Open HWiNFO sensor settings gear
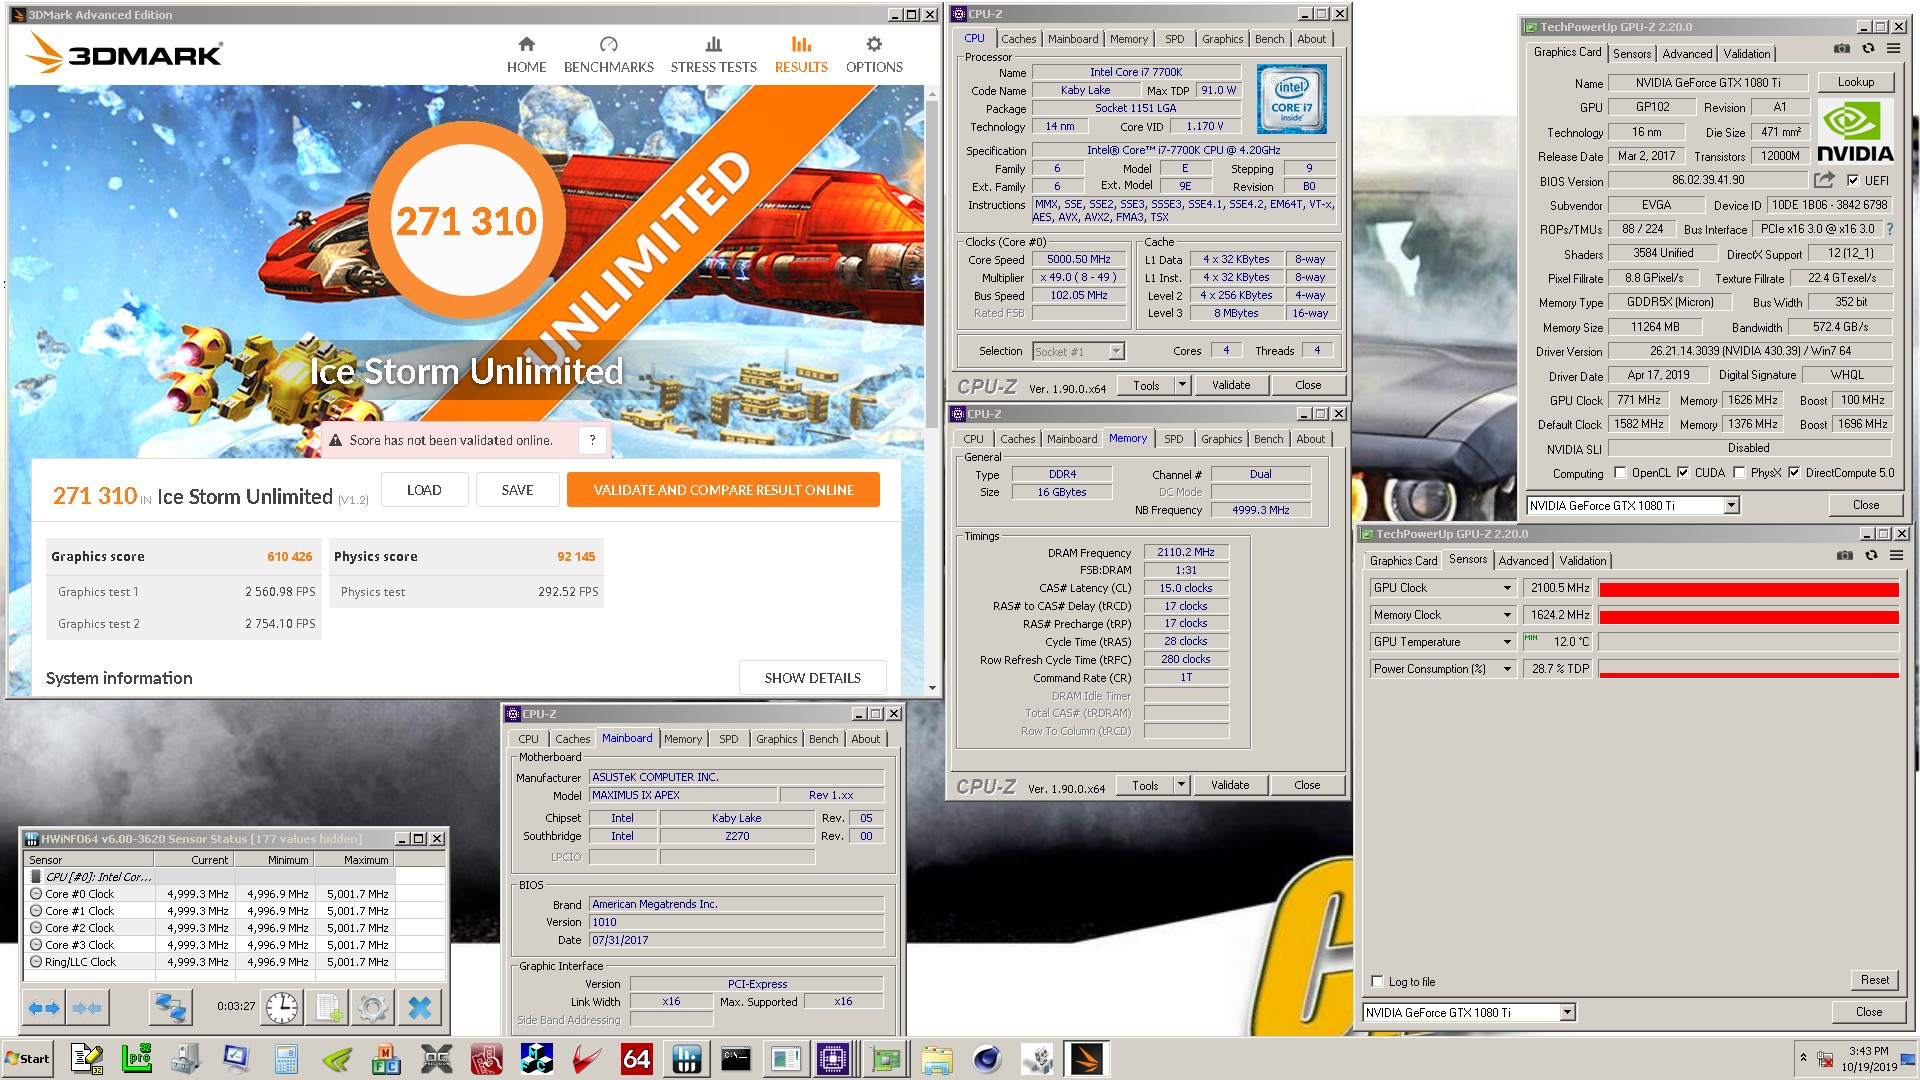The height and width of the screenshot is (1080, 1920). [x=373, y=1008]
